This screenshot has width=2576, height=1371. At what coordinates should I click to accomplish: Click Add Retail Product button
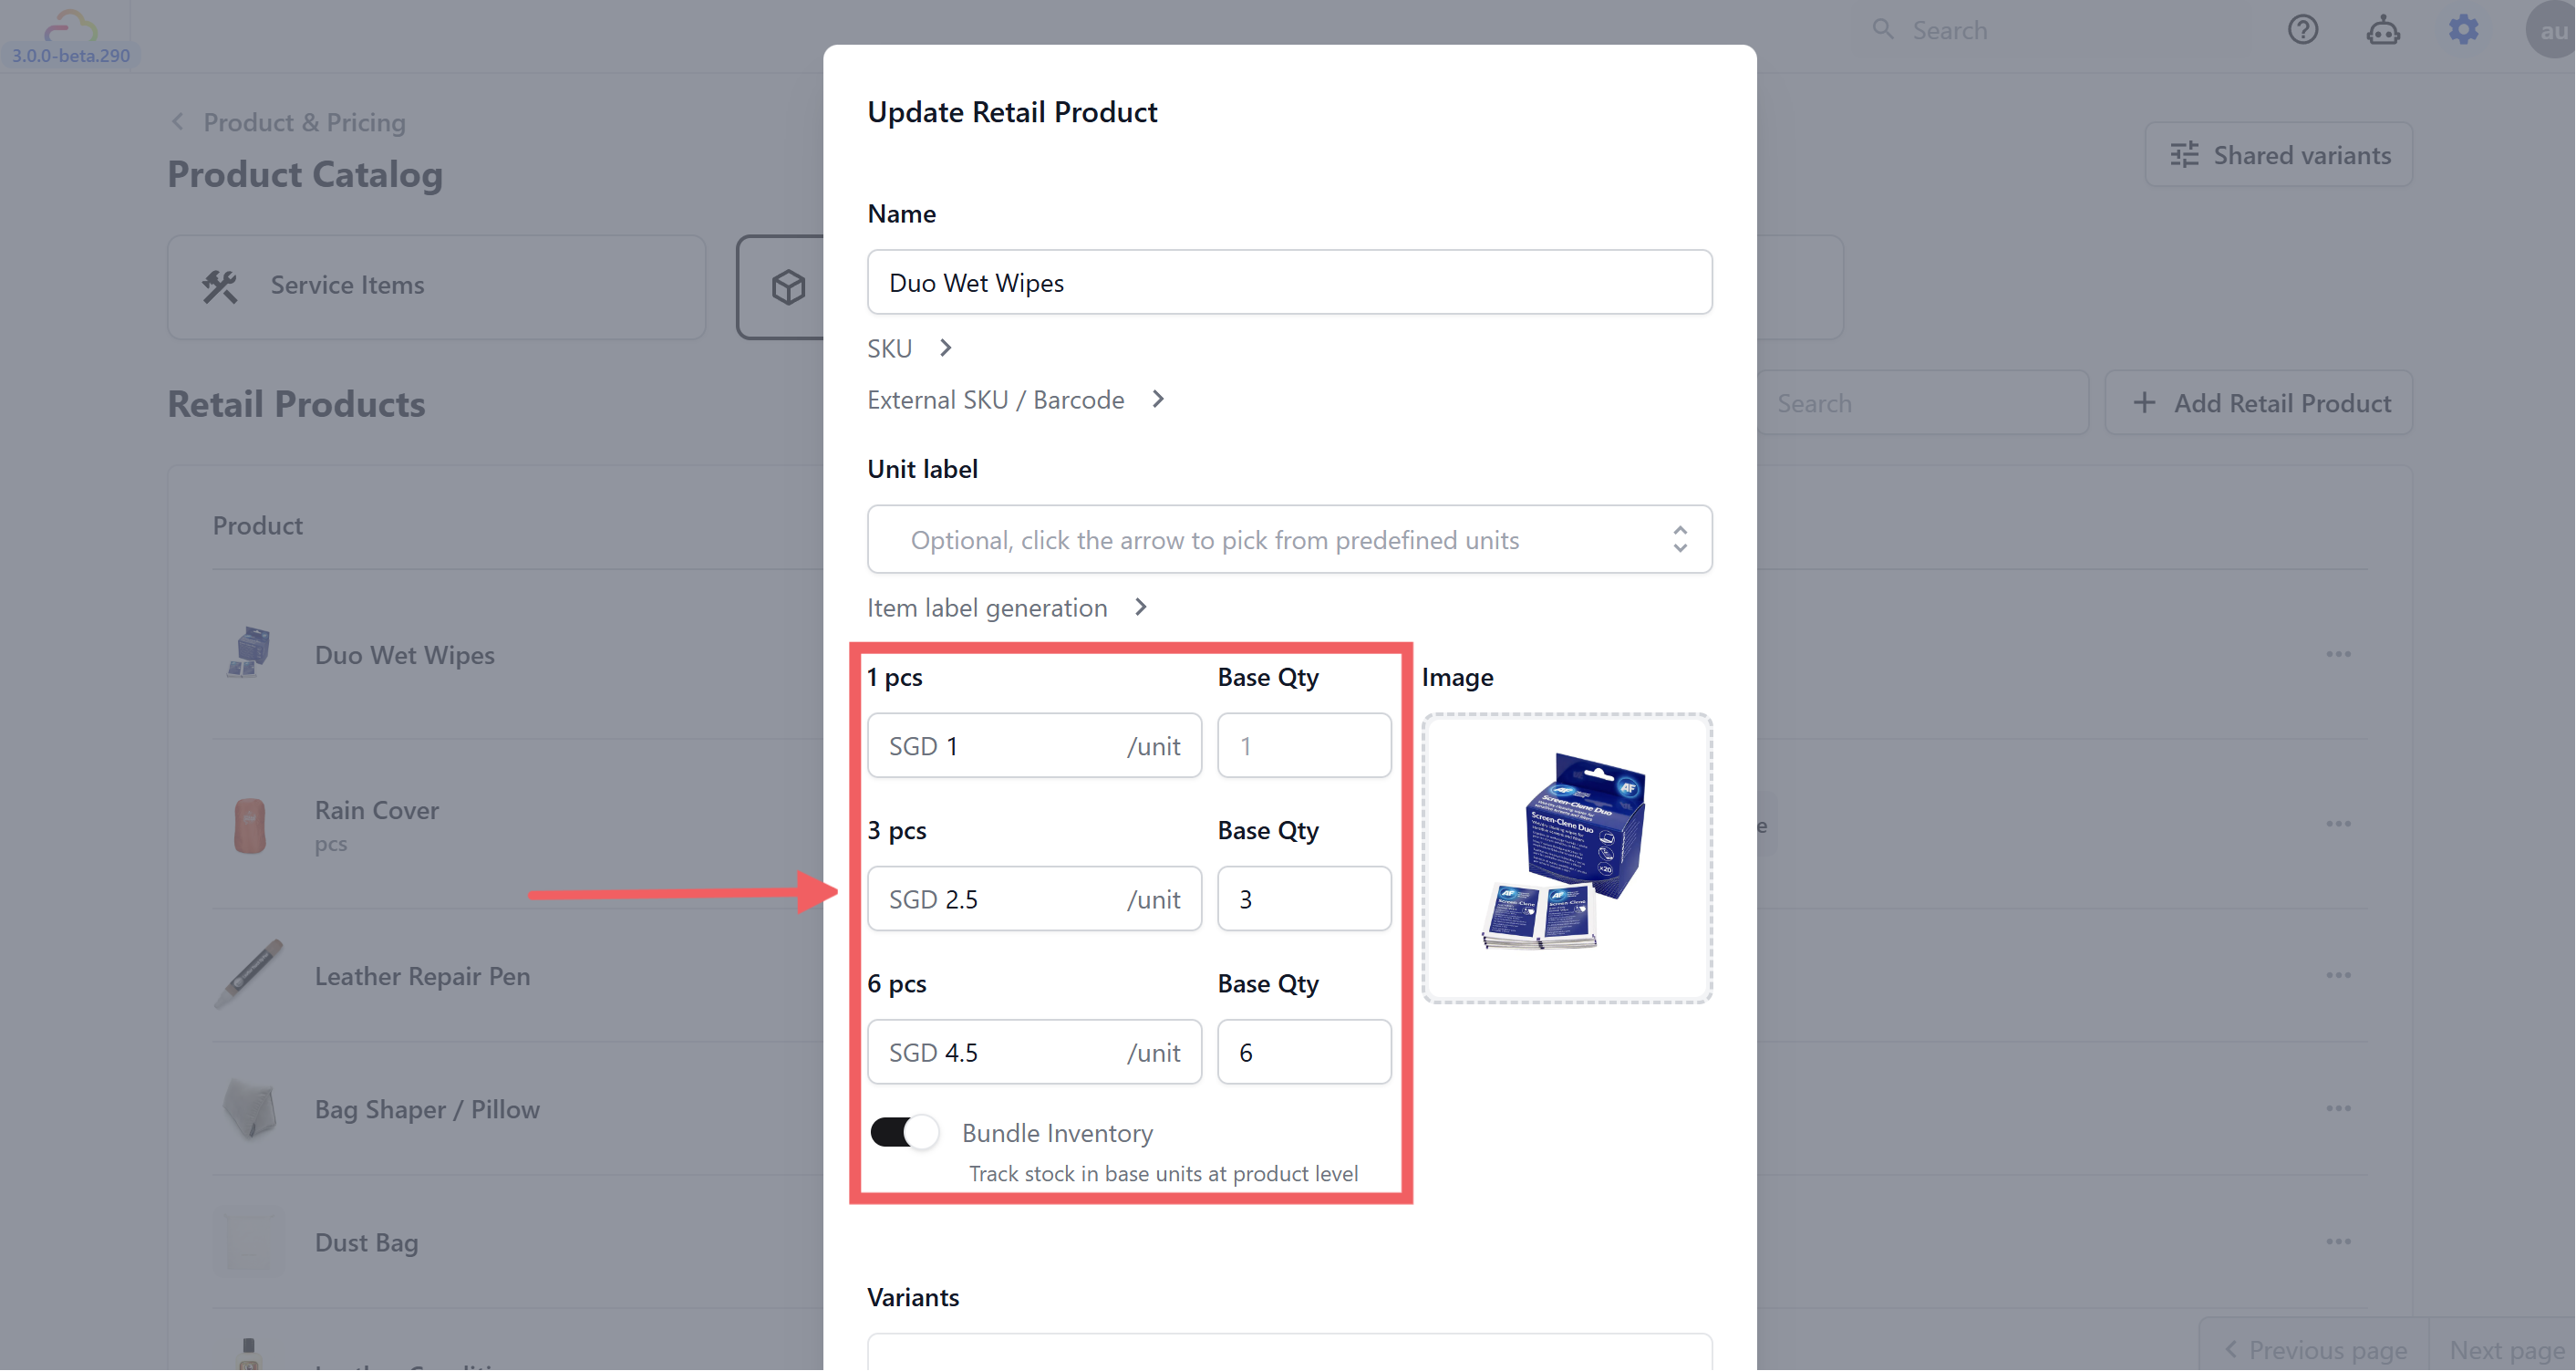tap(2258, 403)
